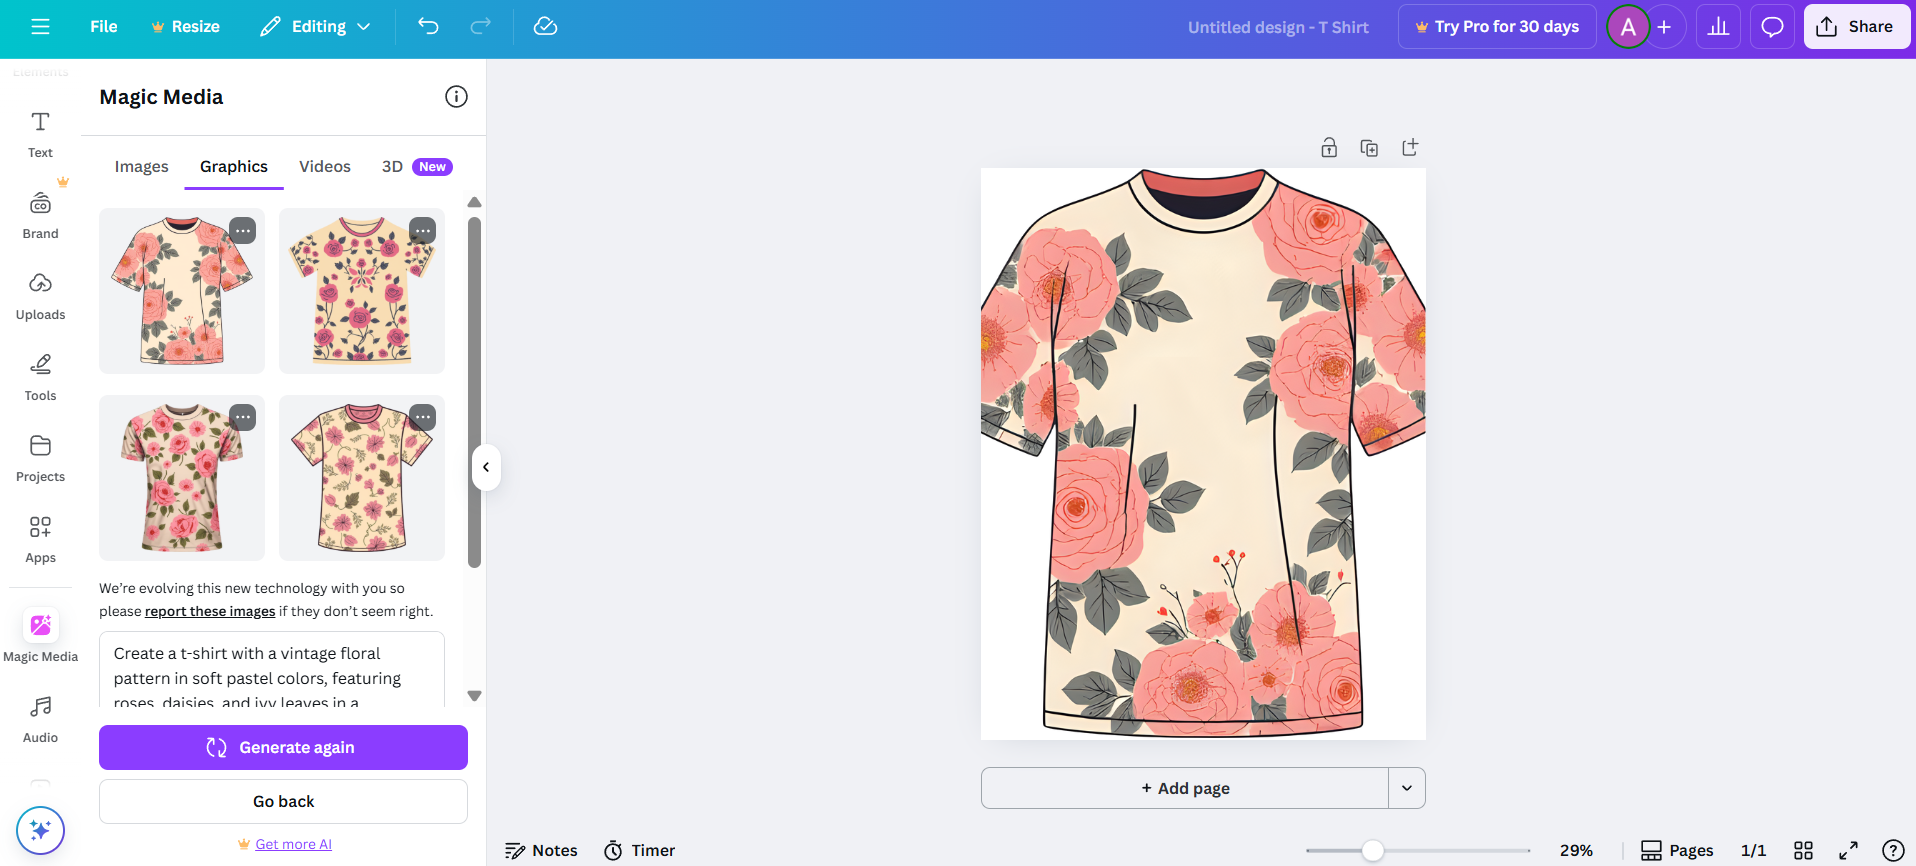
Task: Open more options on first generated graphic
Action: click(x=243, y=231)
